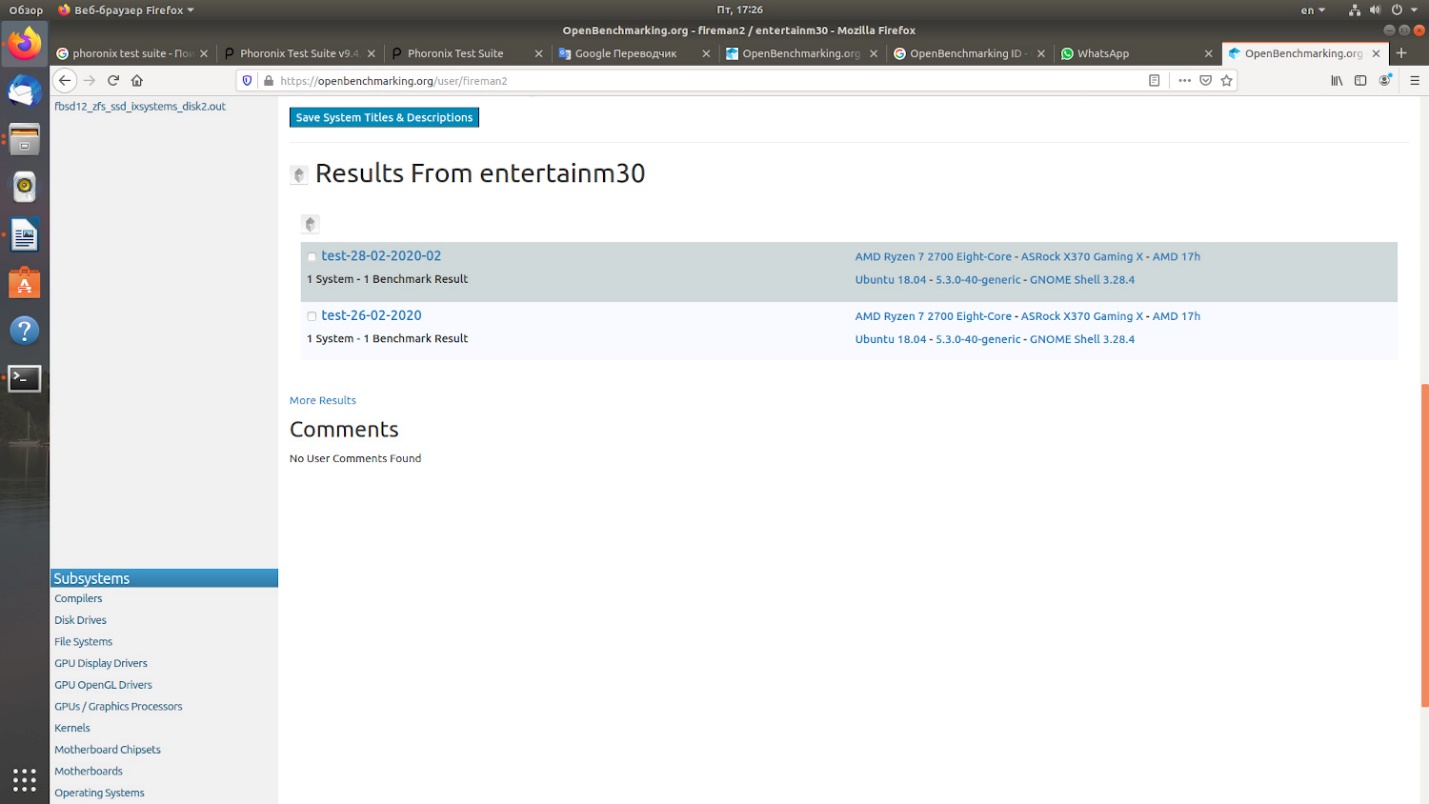Open the Firefox account icon
The width and height of the screenshot is (1429, 804).
1386,80
